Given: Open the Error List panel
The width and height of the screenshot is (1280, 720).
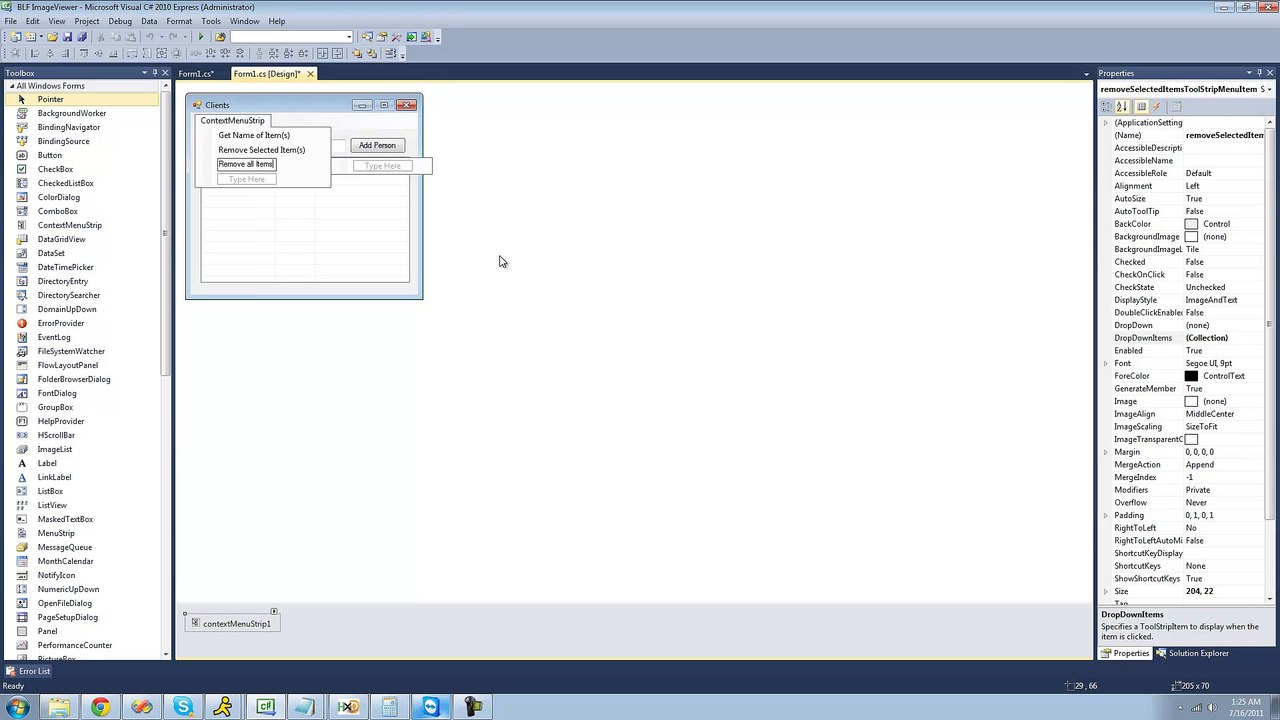Looking at the screenshot, I should point(28,671).
